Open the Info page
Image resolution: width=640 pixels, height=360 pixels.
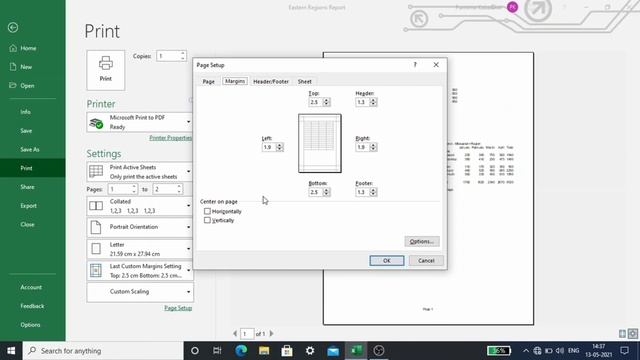[x=25, y=112]
